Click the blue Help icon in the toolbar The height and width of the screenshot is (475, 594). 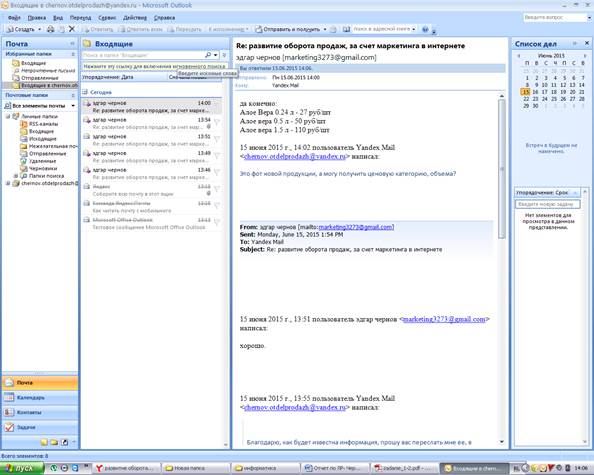tap(425, 29)
